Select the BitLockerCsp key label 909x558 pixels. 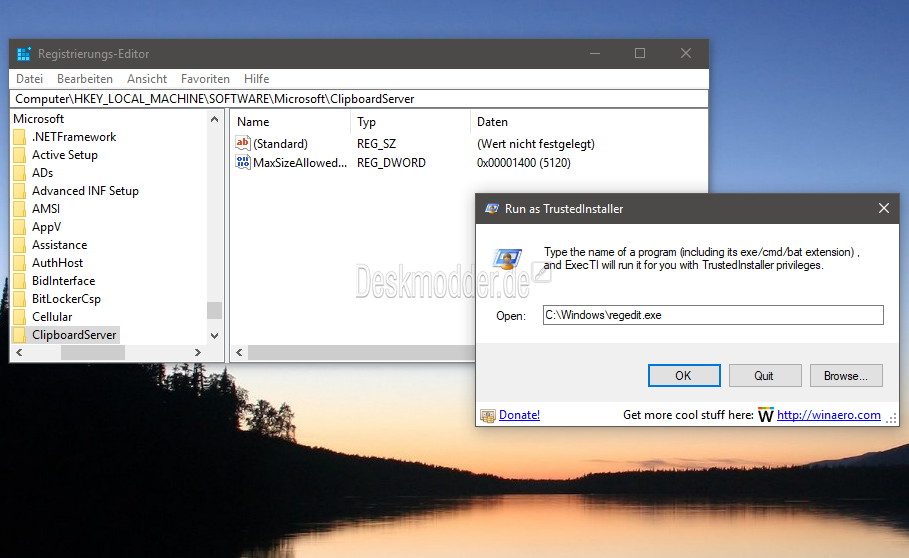point(66,299)
